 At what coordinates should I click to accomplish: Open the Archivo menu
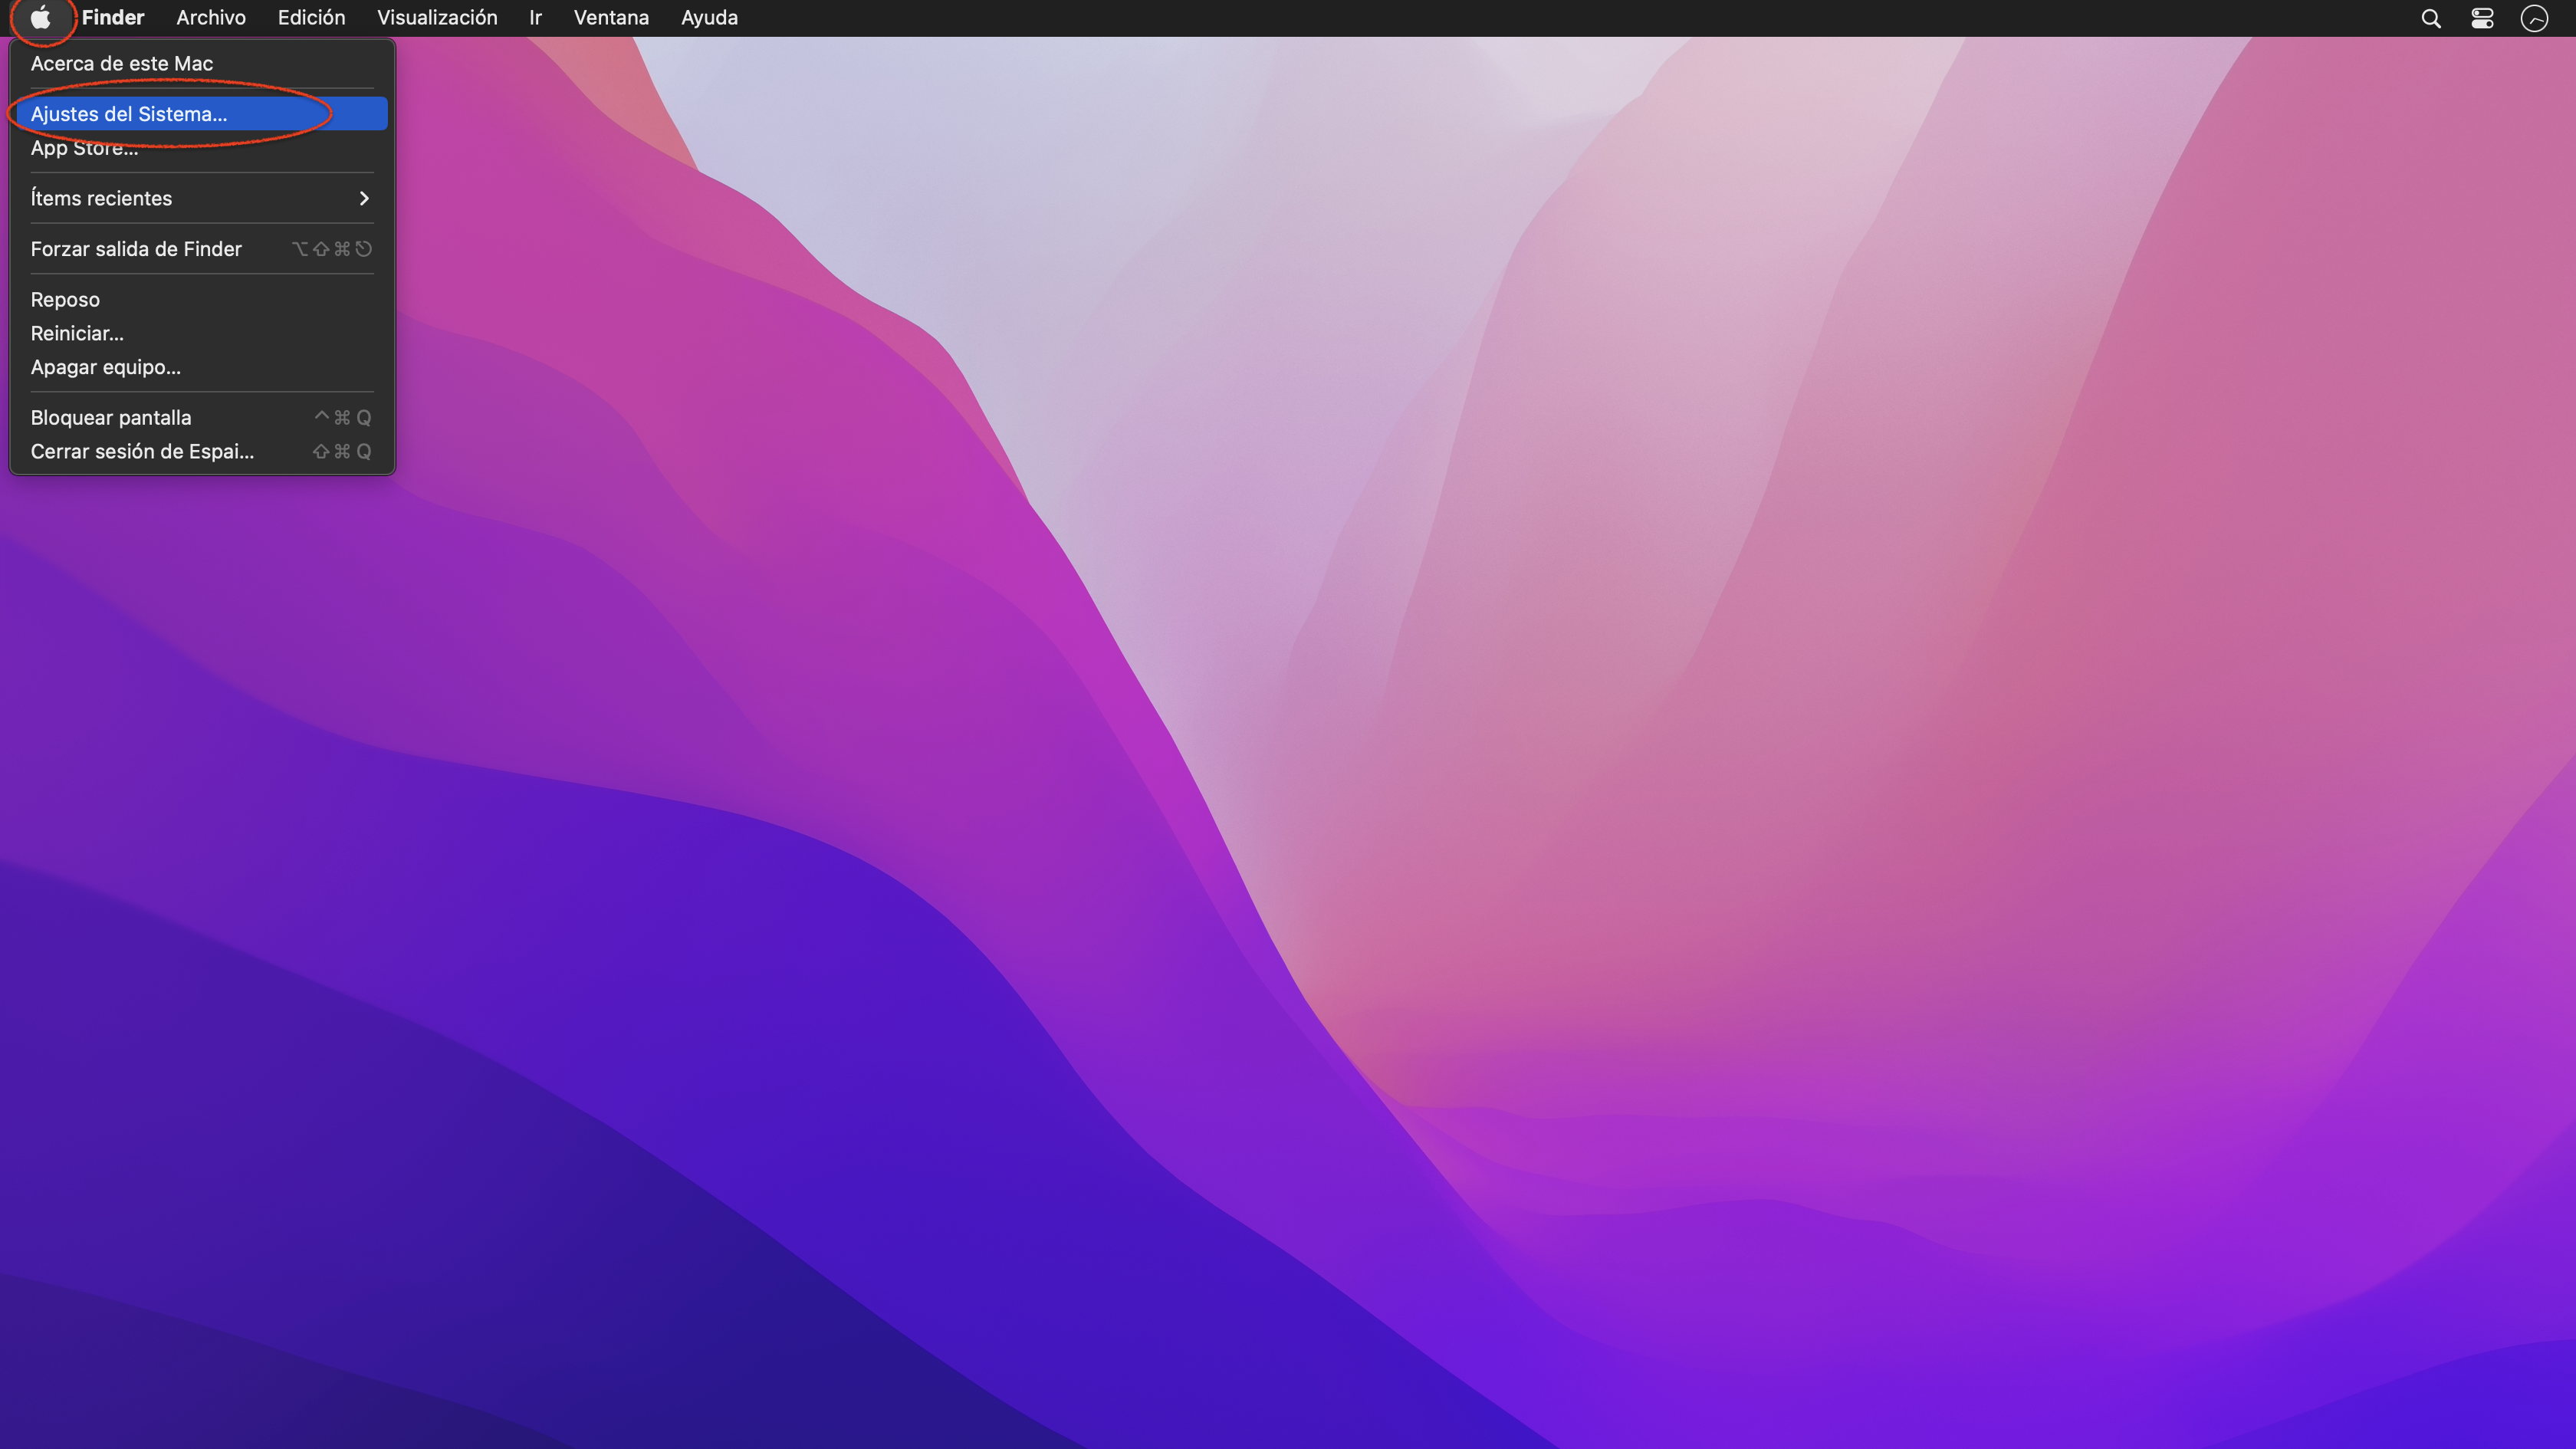pyautogui.click(x=211, y=18)
